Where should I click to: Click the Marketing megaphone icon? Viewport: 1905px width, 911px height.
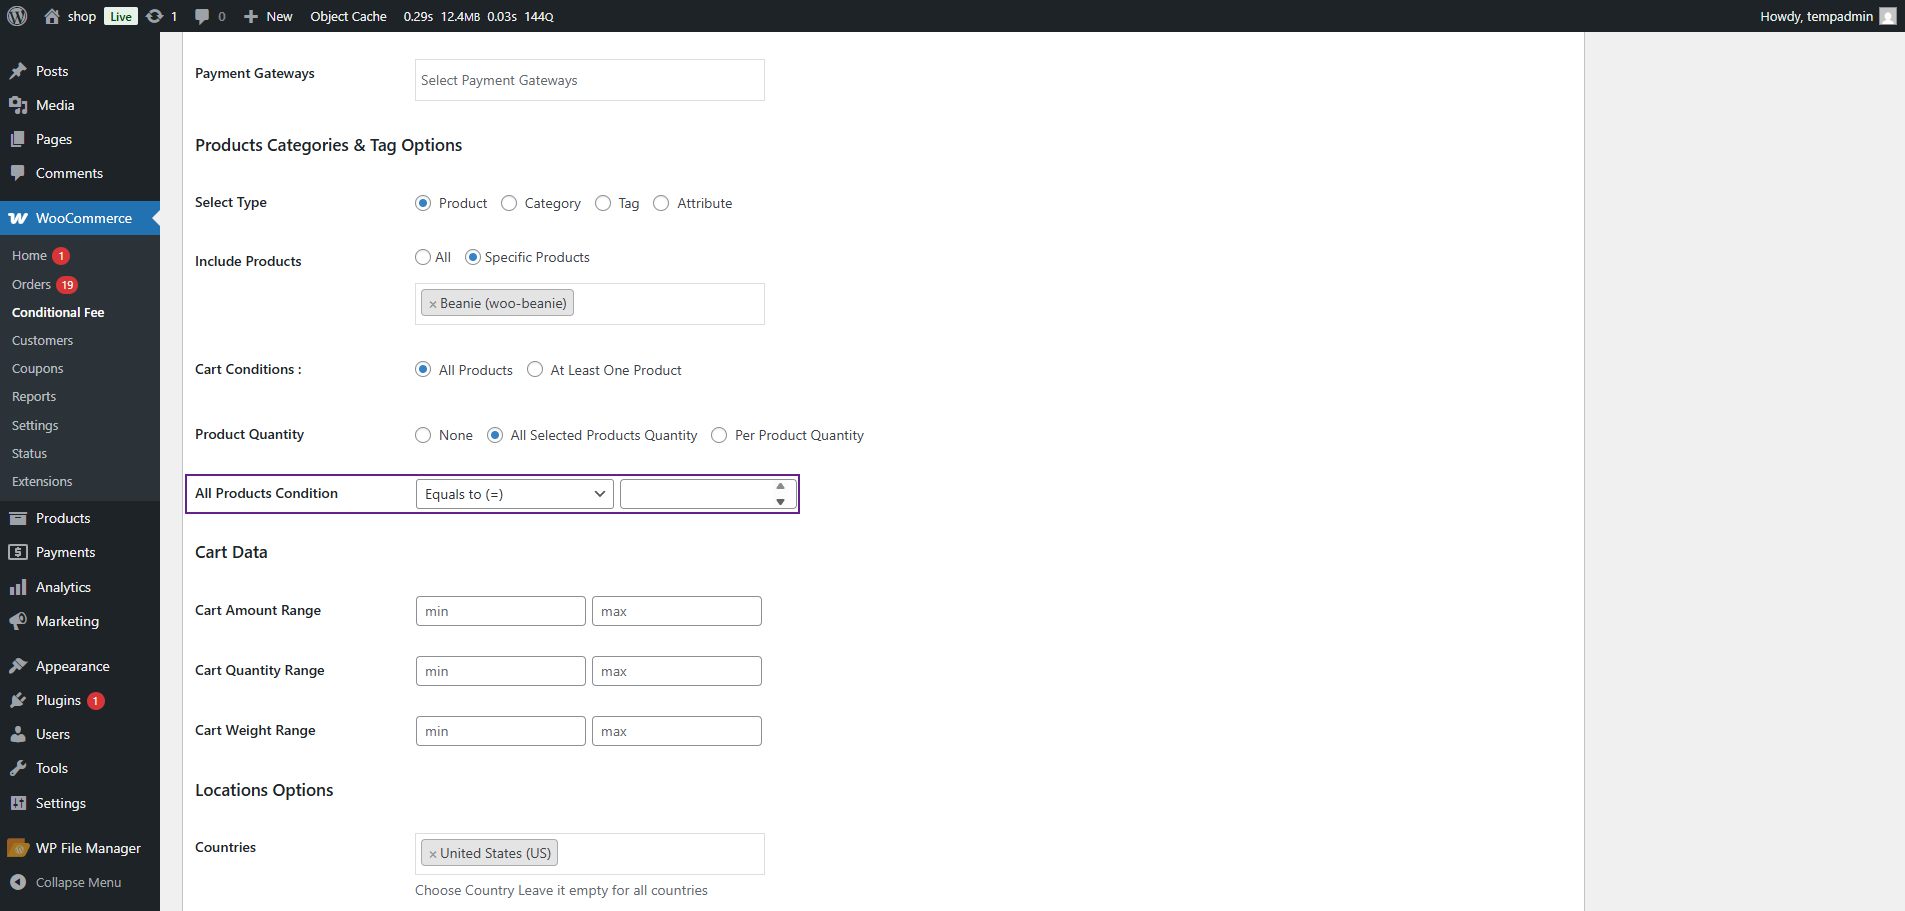point(18,621)
